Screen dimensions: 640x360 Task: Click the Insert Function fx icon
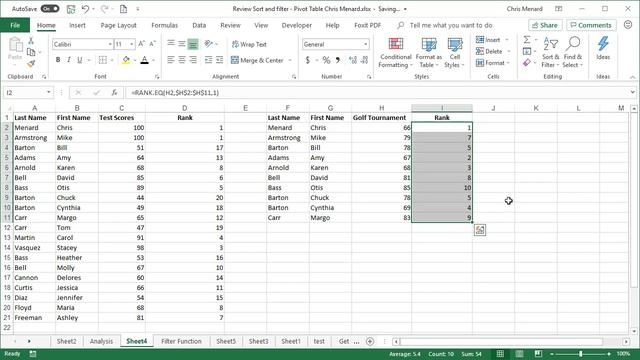click(114, 93)
